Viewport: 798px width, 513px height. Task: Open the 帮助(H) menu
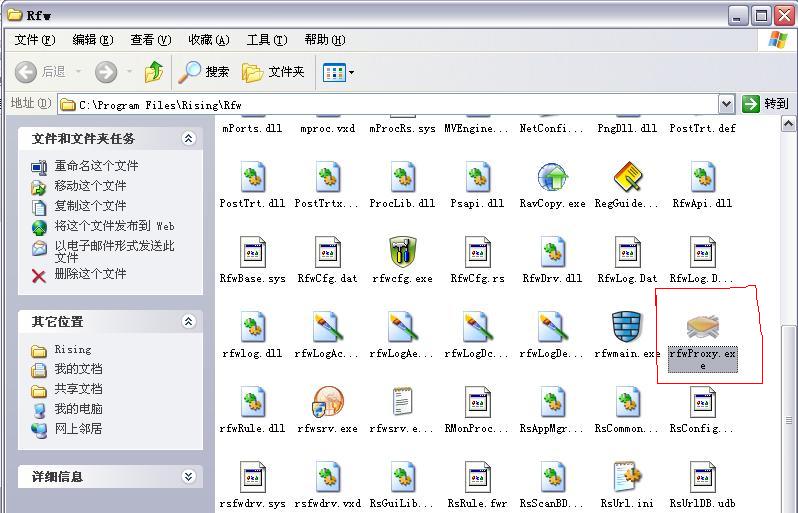pos(325,40)
